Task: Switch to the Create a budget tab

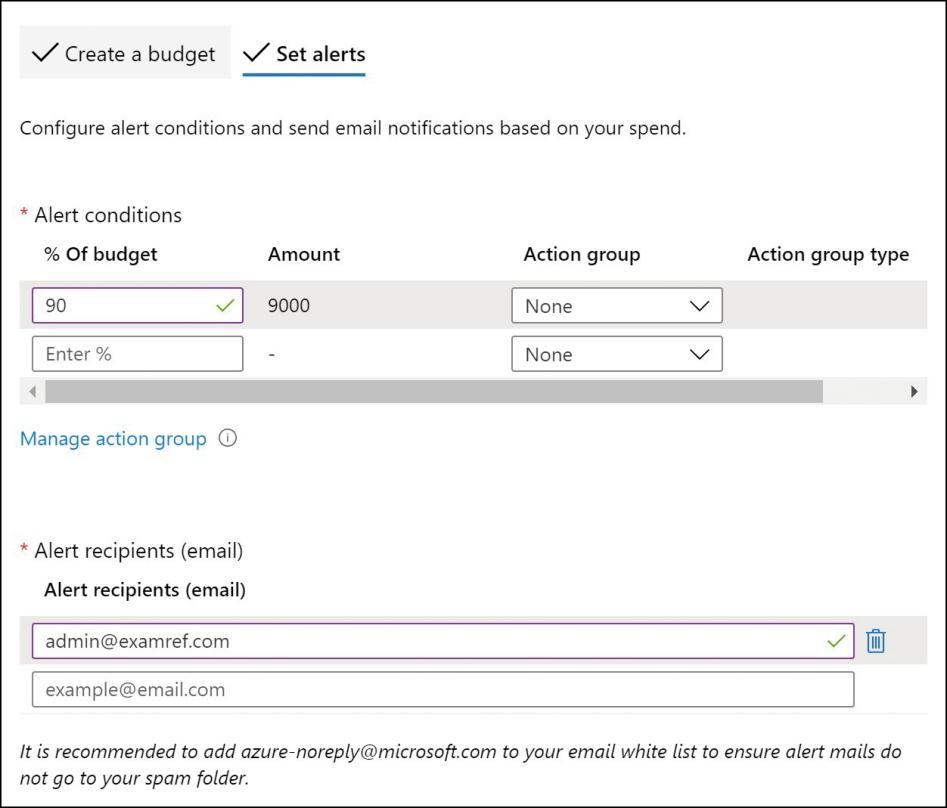Action: (x=125, y=53)
